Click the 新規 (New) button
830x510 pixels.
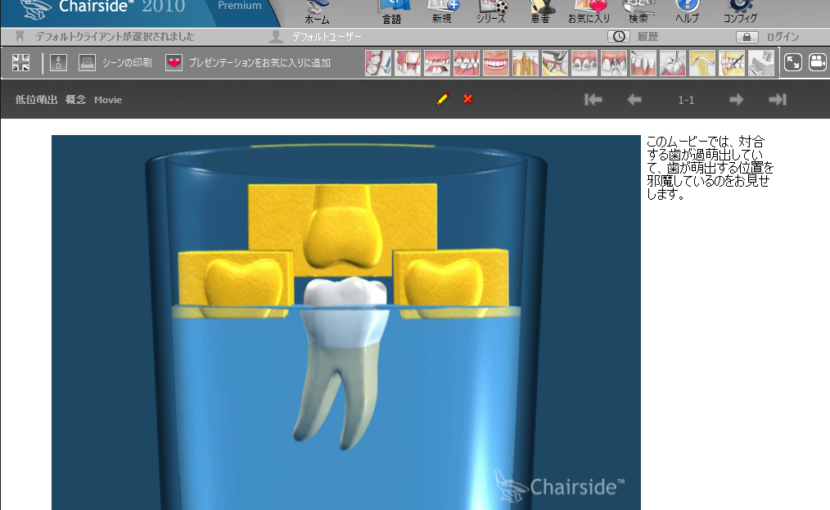tap(442, 13)
